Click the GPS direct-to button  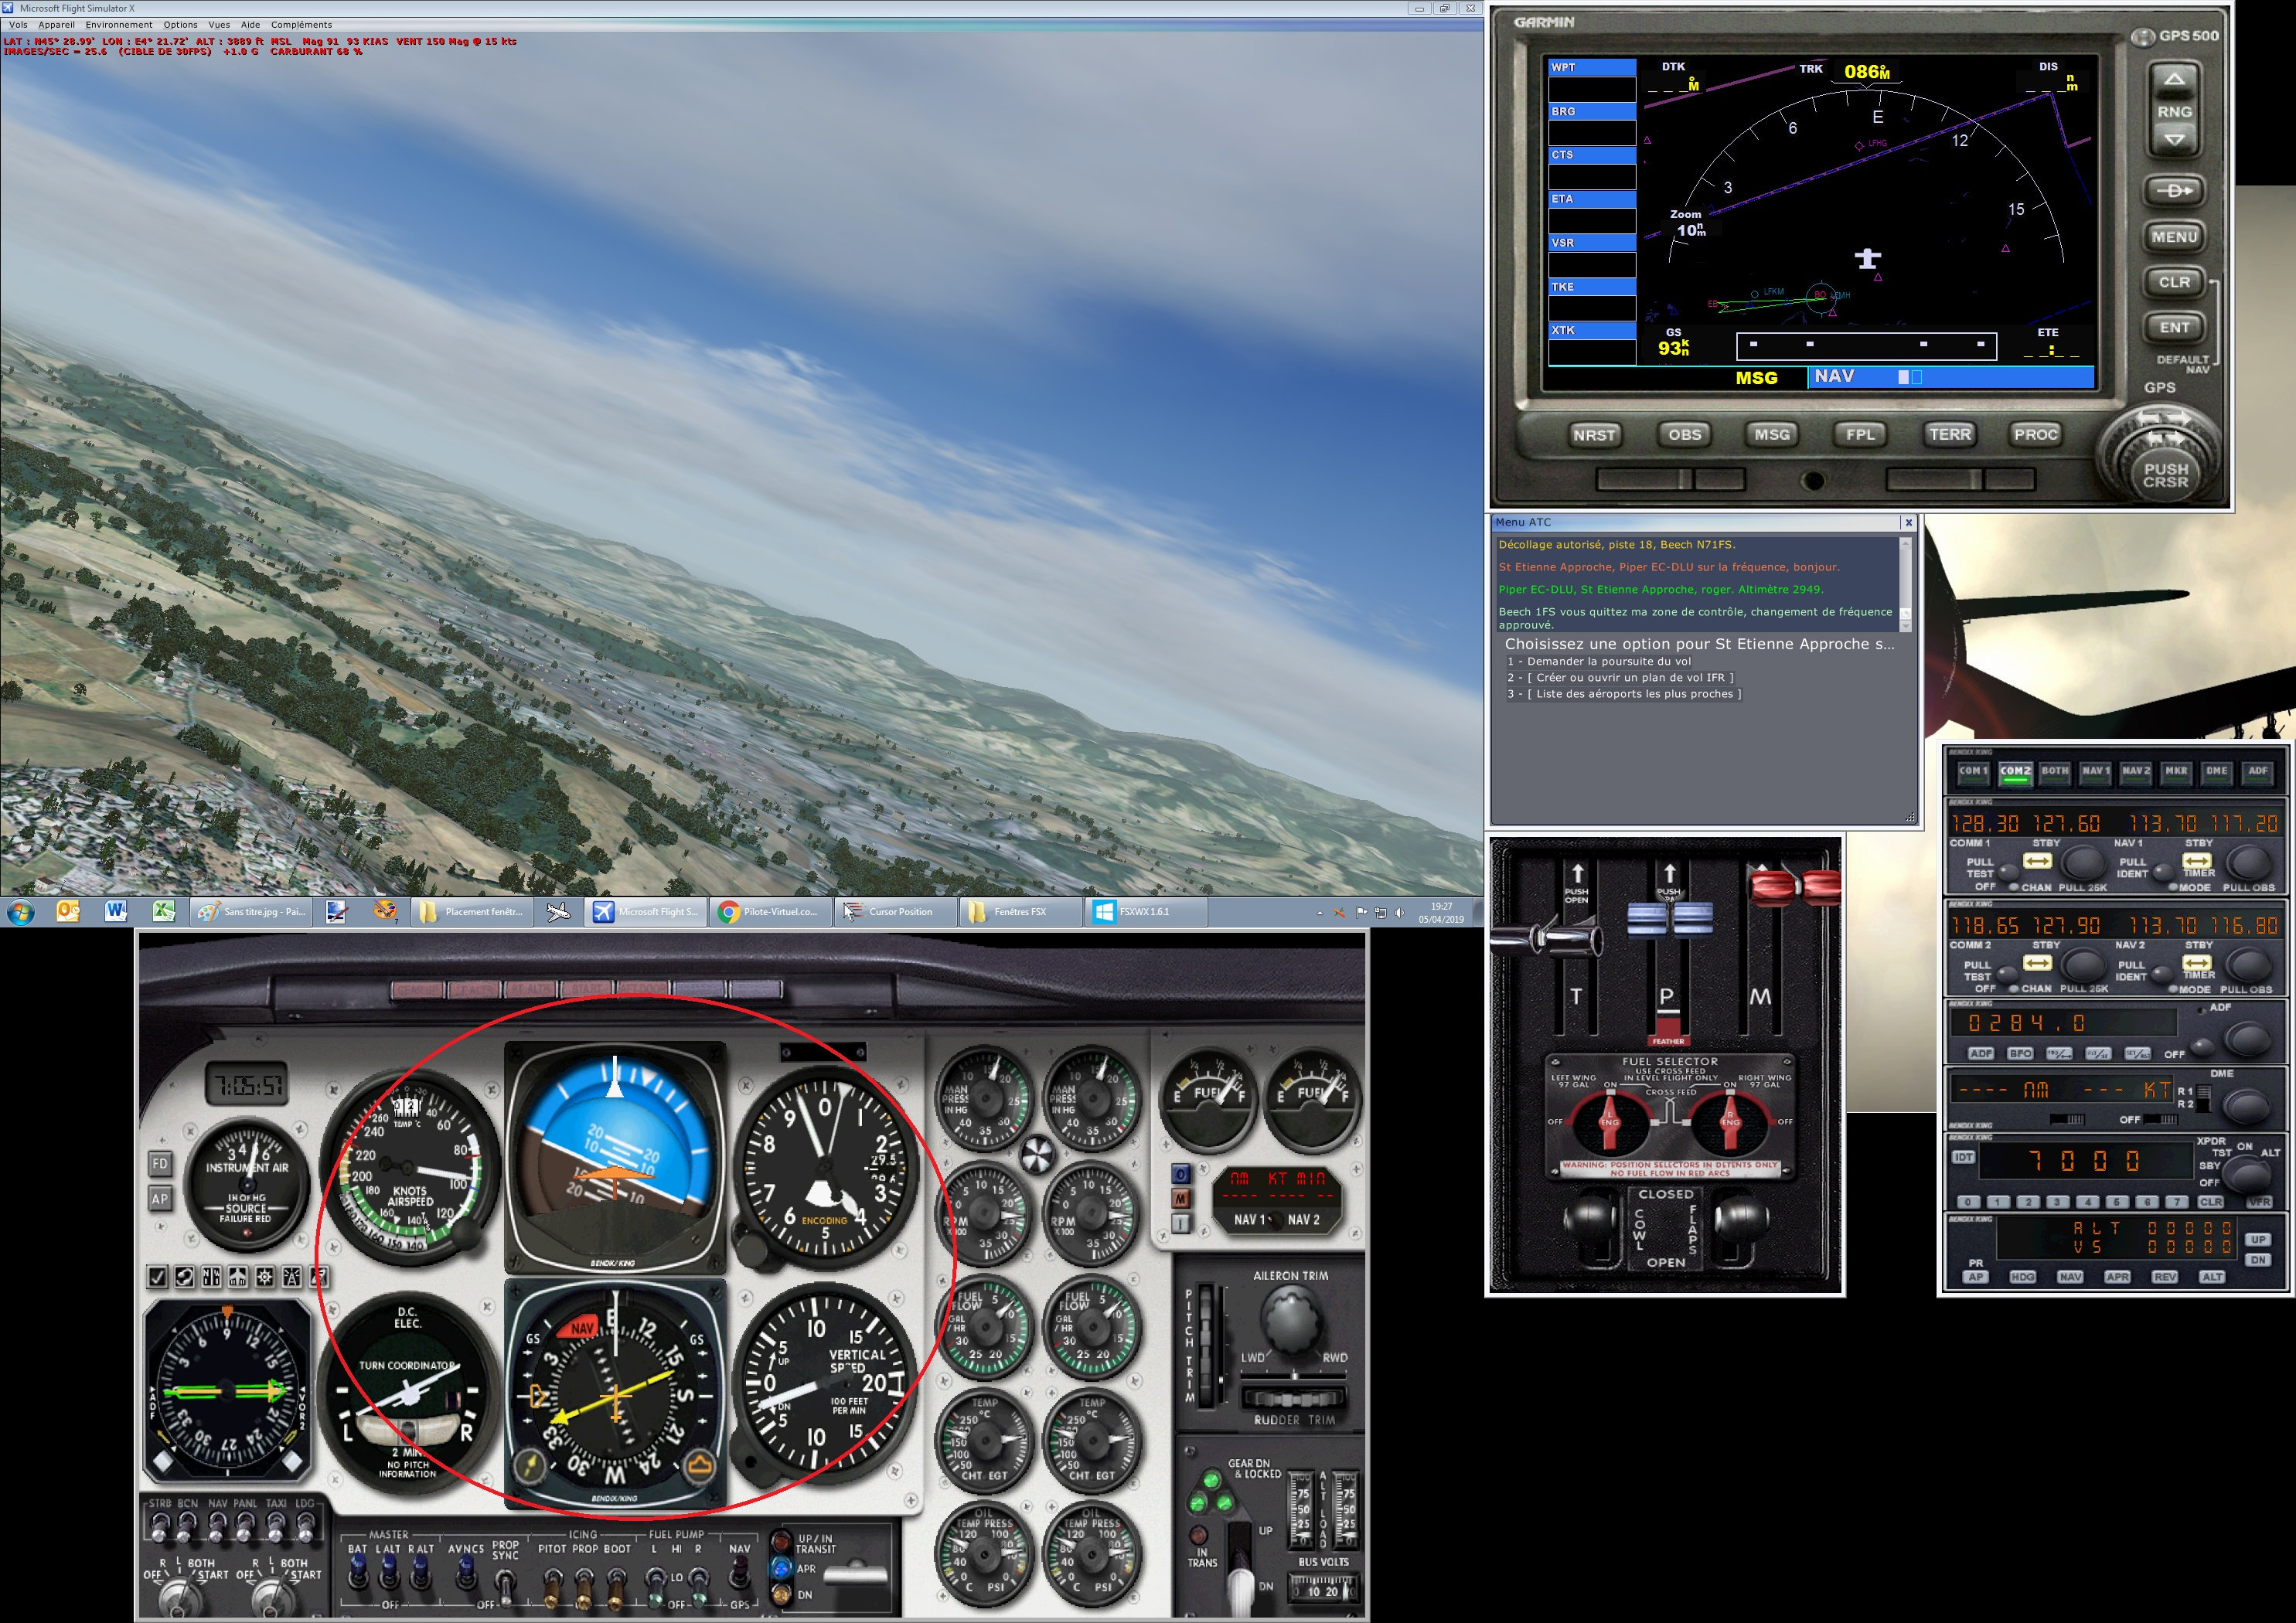coord(2174,190)
